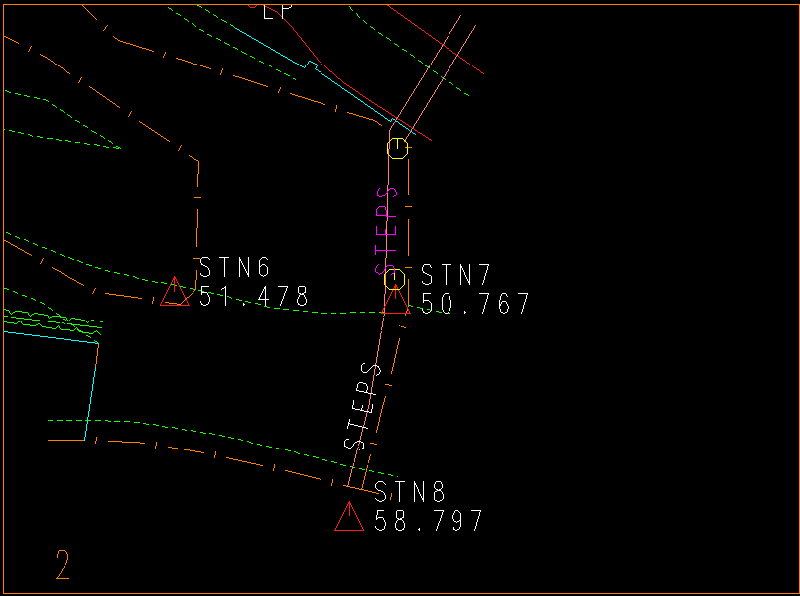Select the magenta STEPS text annotation
Viewport: 800px width, 596px height.
387,230
